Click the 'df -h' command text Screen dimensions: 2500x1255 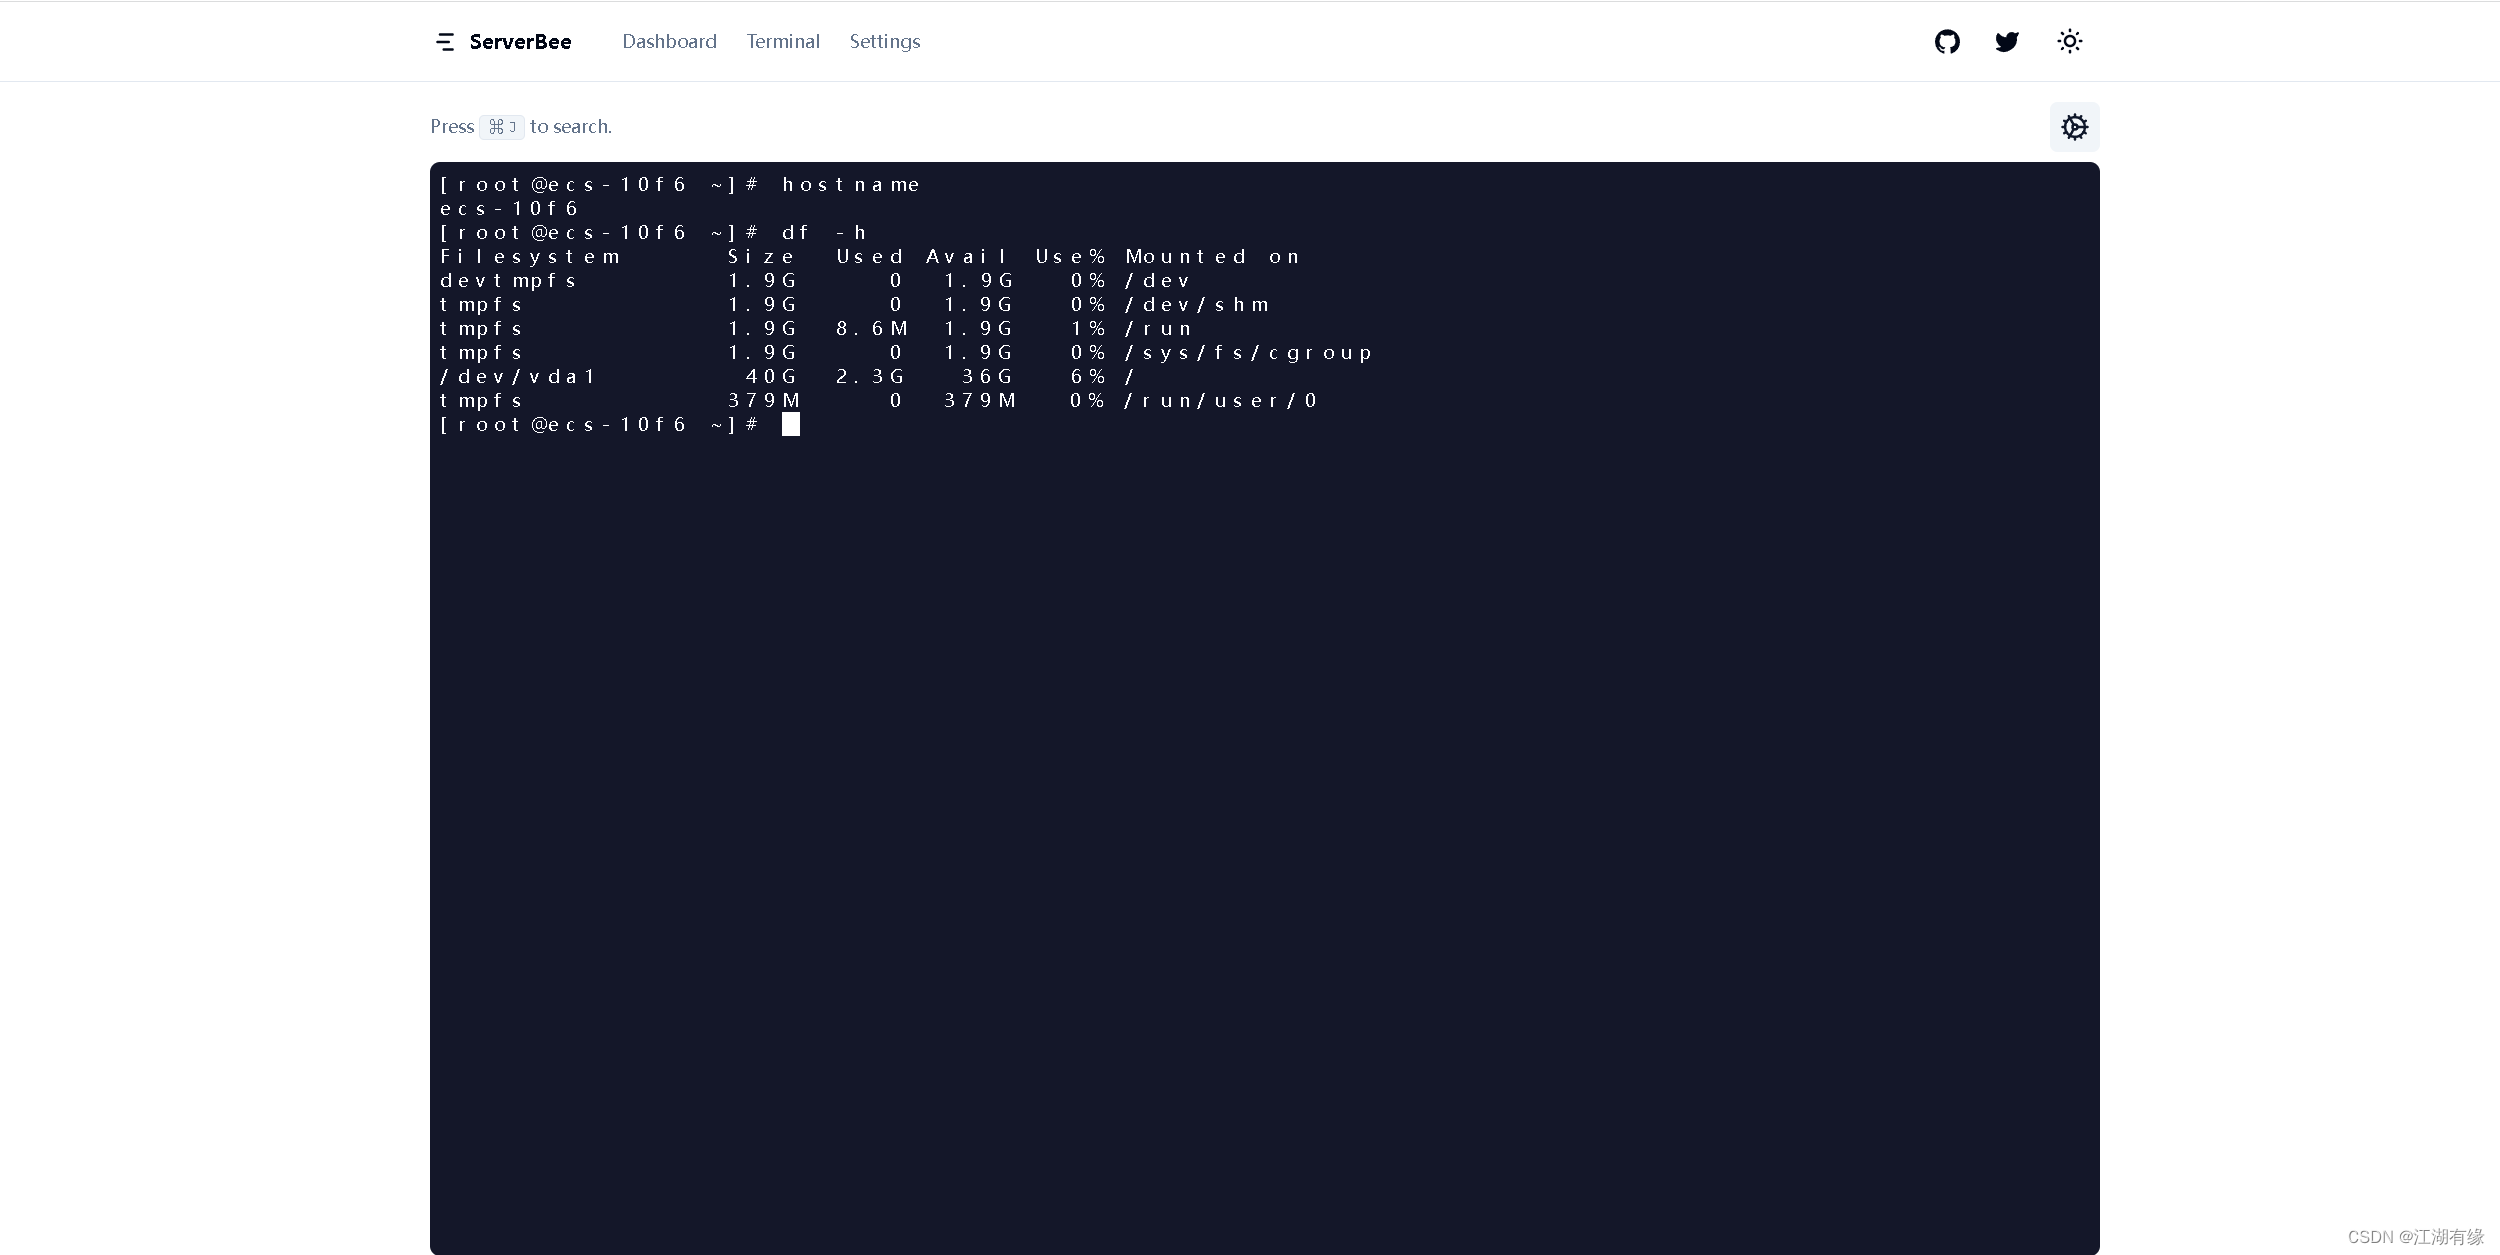(823, 233)
